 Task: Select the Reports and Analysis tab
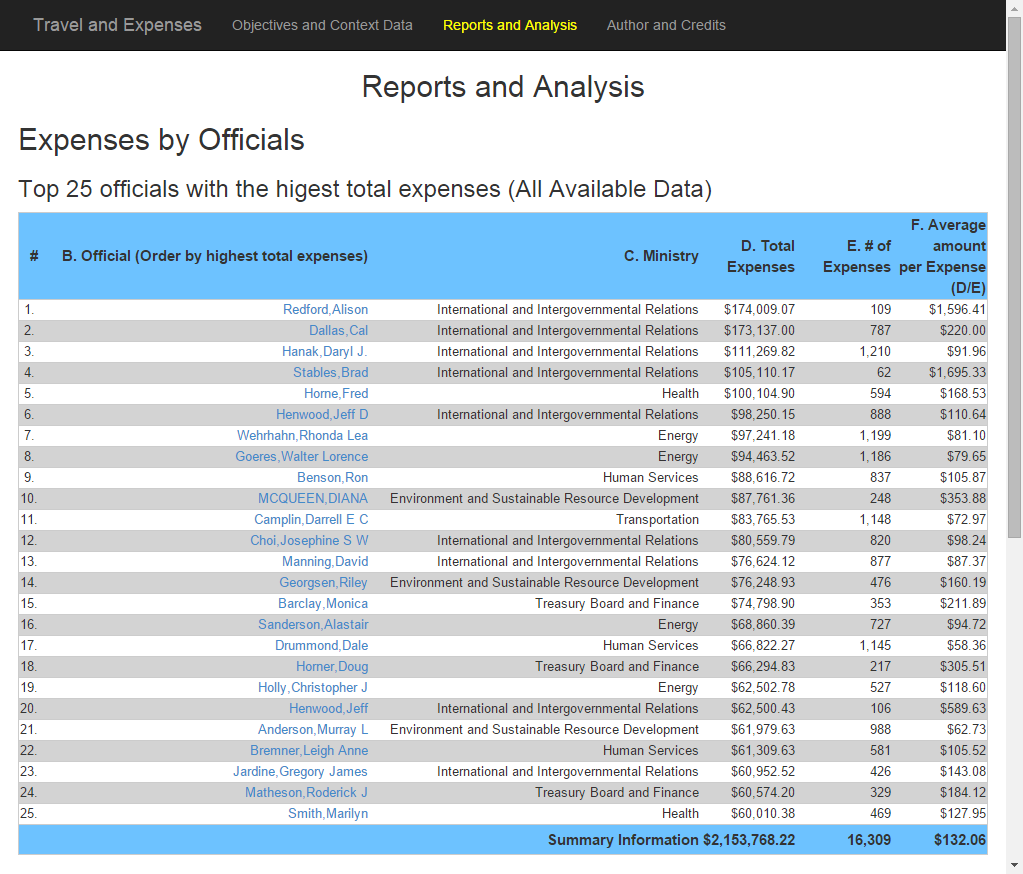click(x=510, y=25)
